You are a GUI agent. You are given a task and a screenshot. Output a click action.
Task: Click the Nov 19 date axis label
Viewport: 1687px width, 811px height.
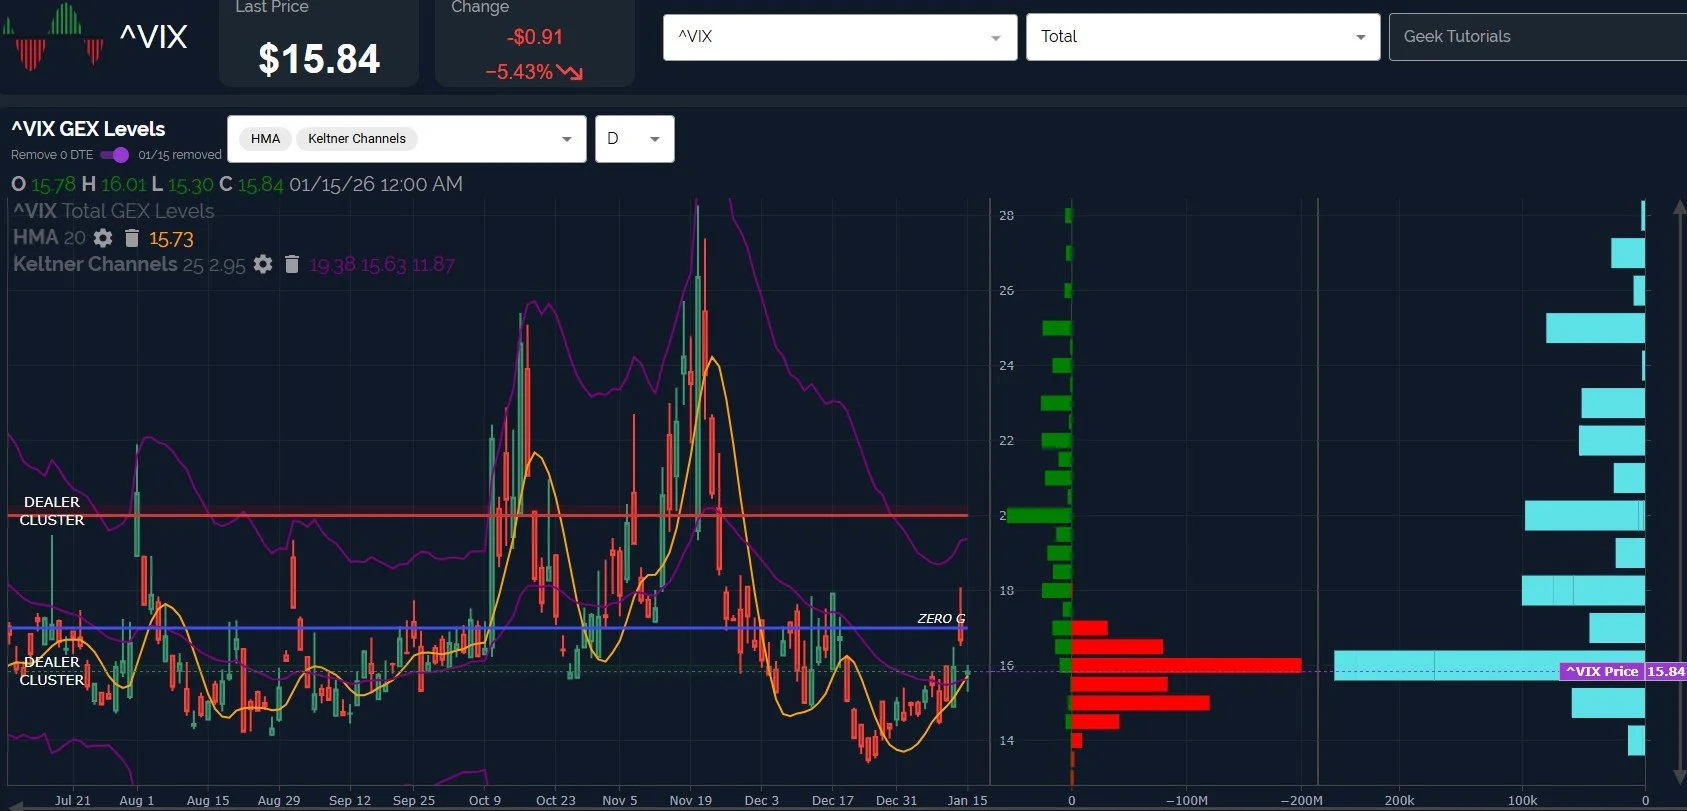pos(690,800)
